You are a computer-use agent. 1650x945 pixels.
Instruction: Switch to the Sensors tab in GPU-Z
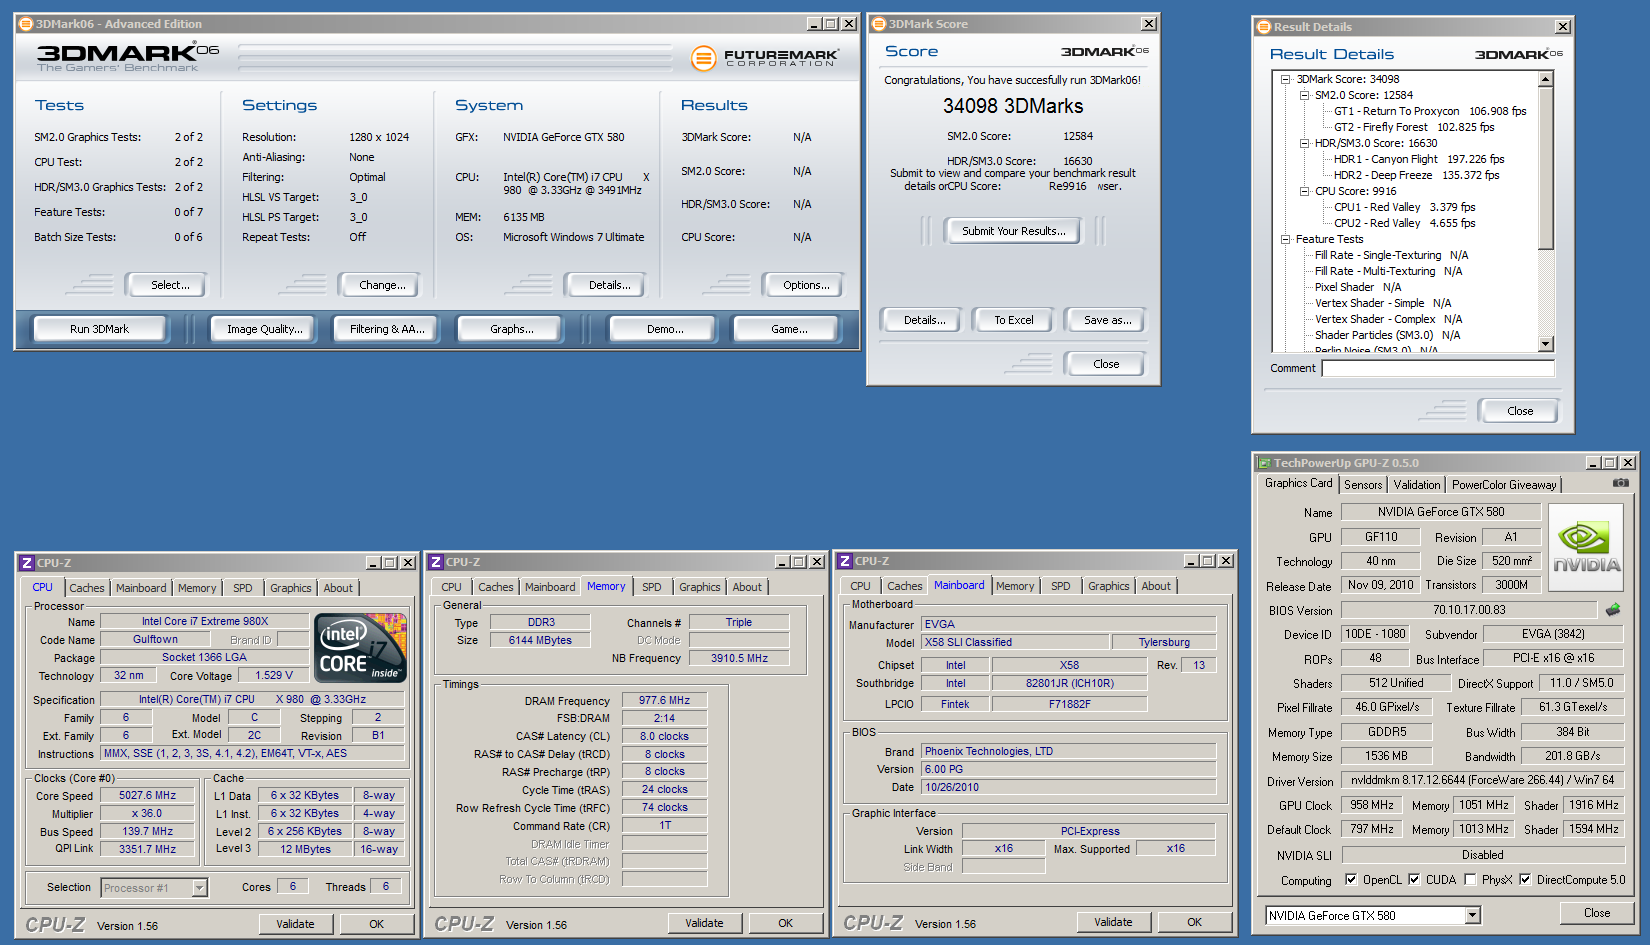(x=1363, y=485)
